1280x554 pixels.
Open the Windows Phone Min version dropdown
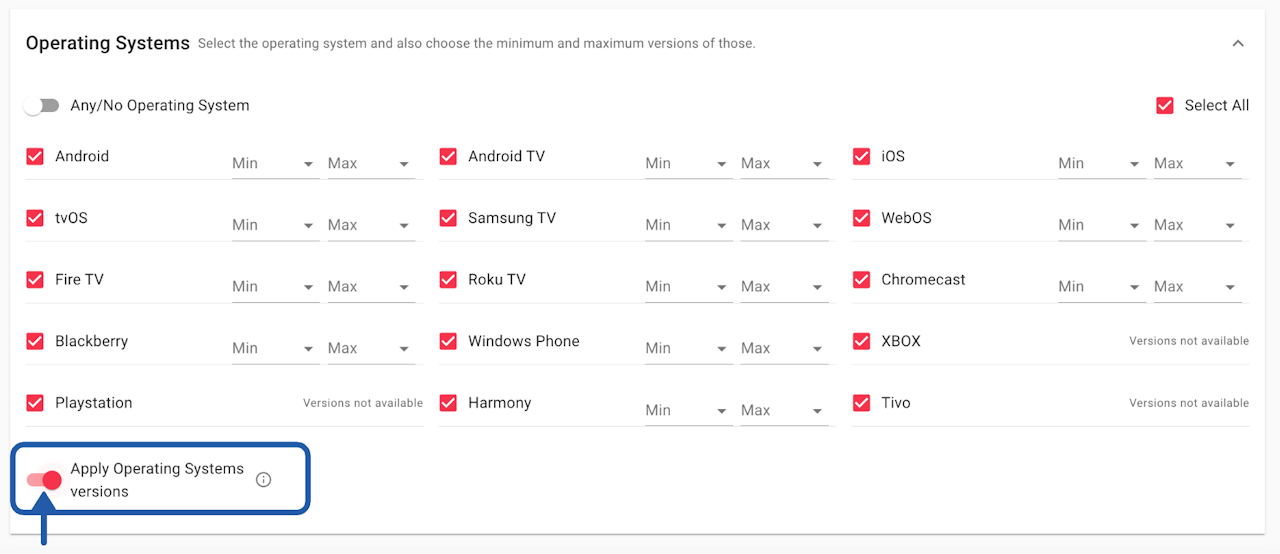(x=687, y=349)
